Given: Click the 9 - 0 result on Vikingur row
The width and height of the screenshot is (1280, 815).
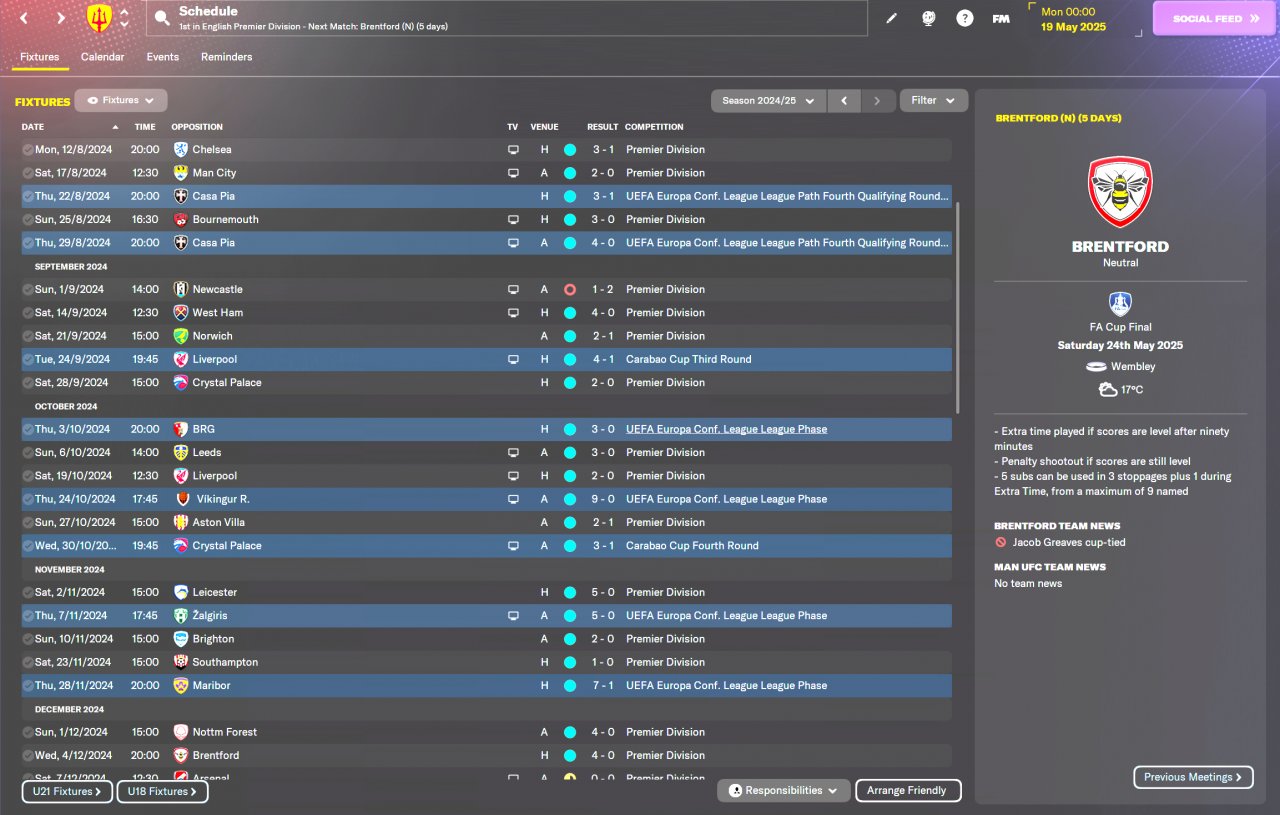Looking at the screenshot, I should 603,499.
